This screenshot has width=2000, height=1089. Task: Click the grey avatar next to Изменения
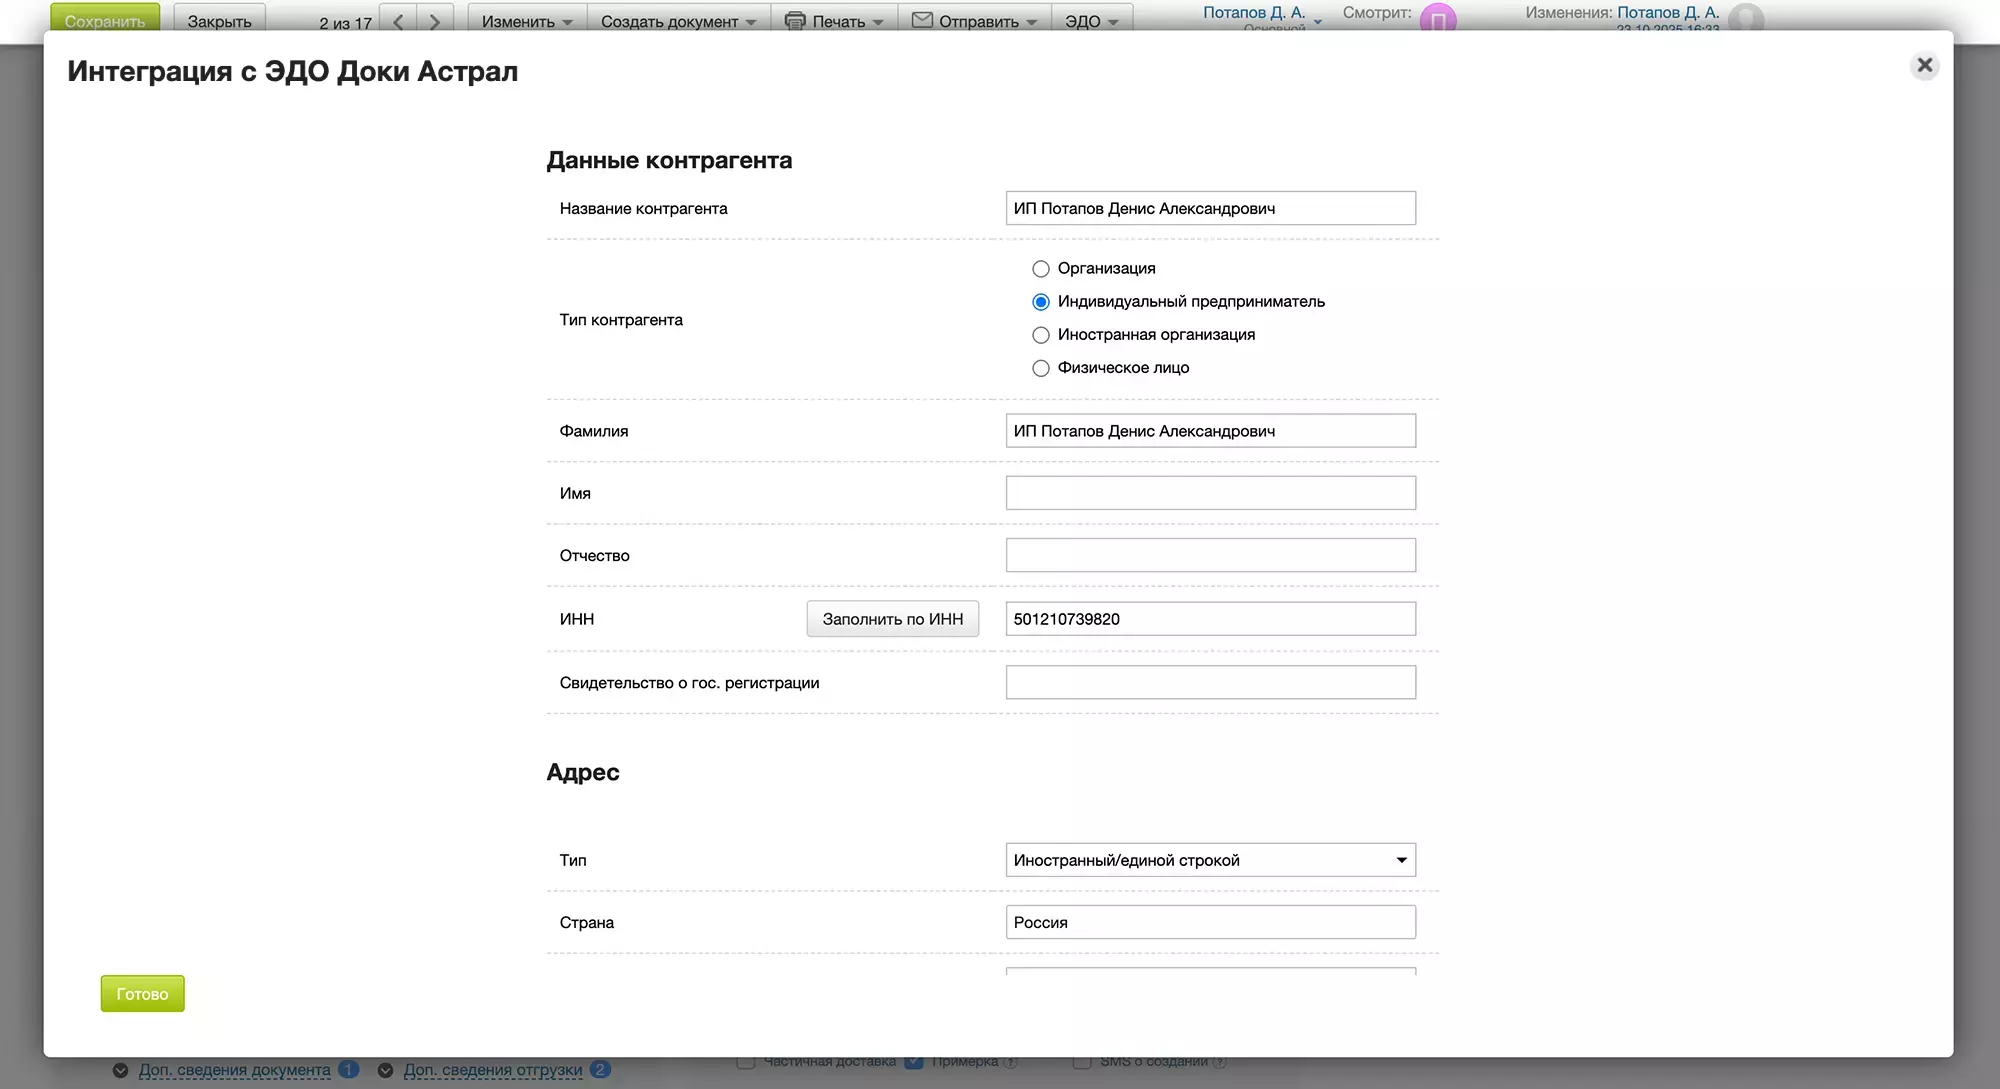(x=1745, y=19)
